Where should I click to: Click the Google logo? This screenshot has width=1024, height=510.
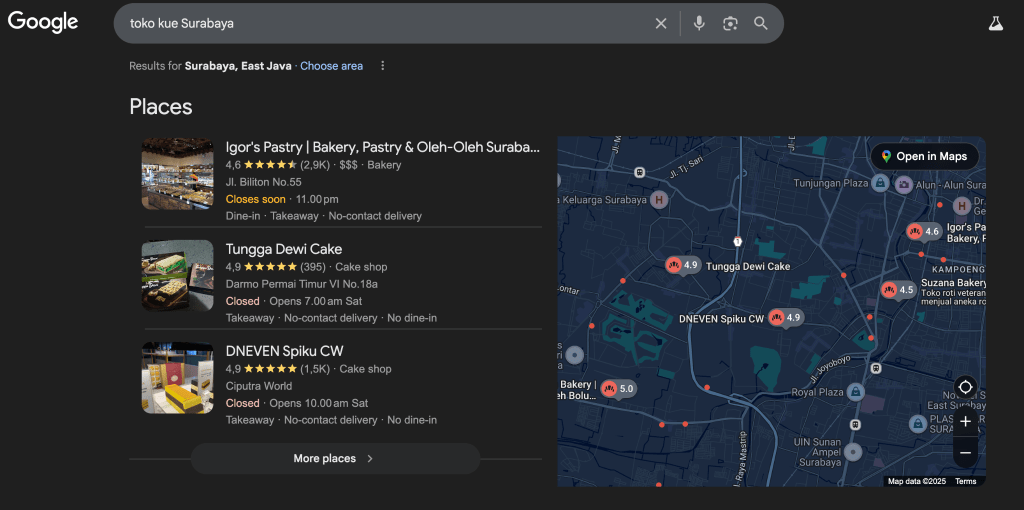pyautogui.click(x=43, y=22)
